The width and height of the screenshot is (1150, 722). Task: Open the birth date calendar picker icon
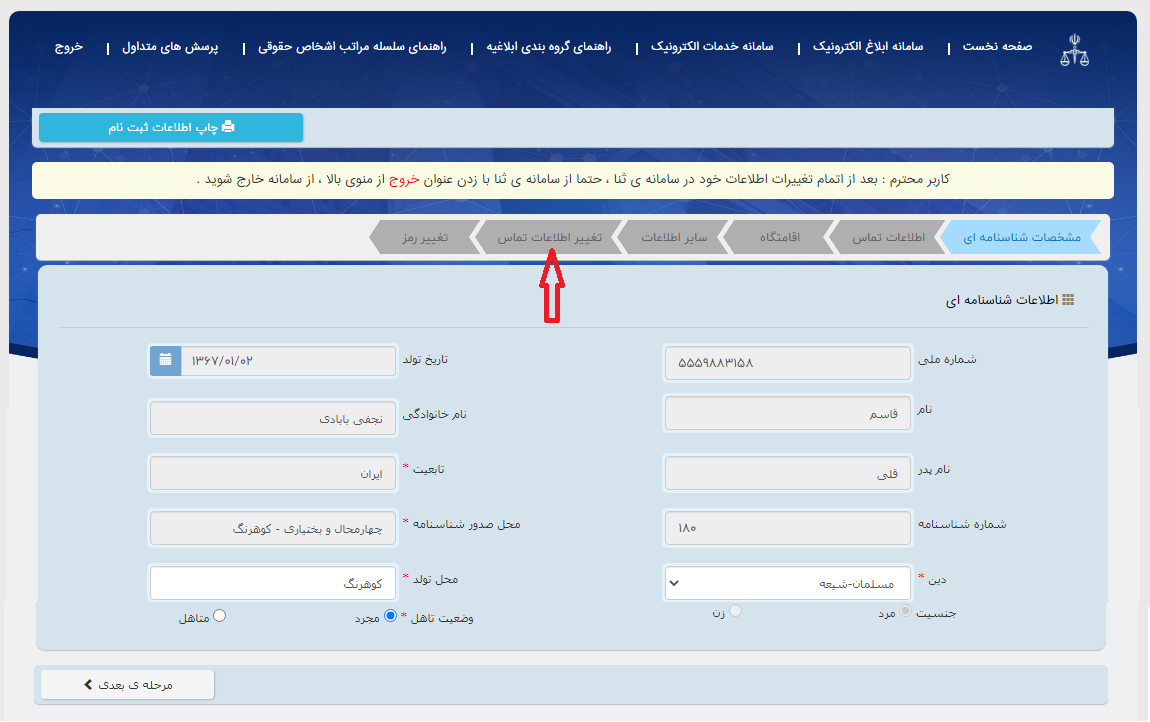[x=166, y=360]
